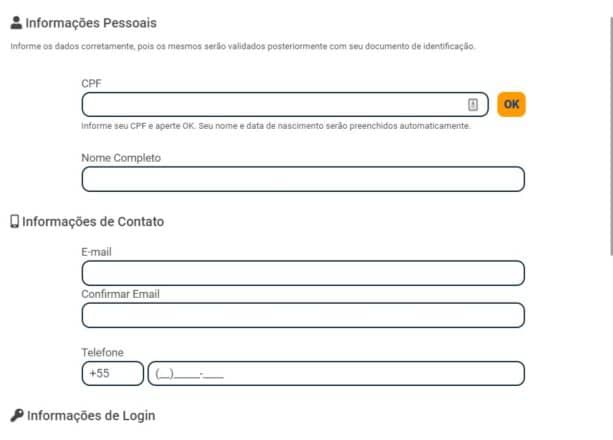
Task: Click the Informações de Login heading text
Action: [x=91, y=415]
